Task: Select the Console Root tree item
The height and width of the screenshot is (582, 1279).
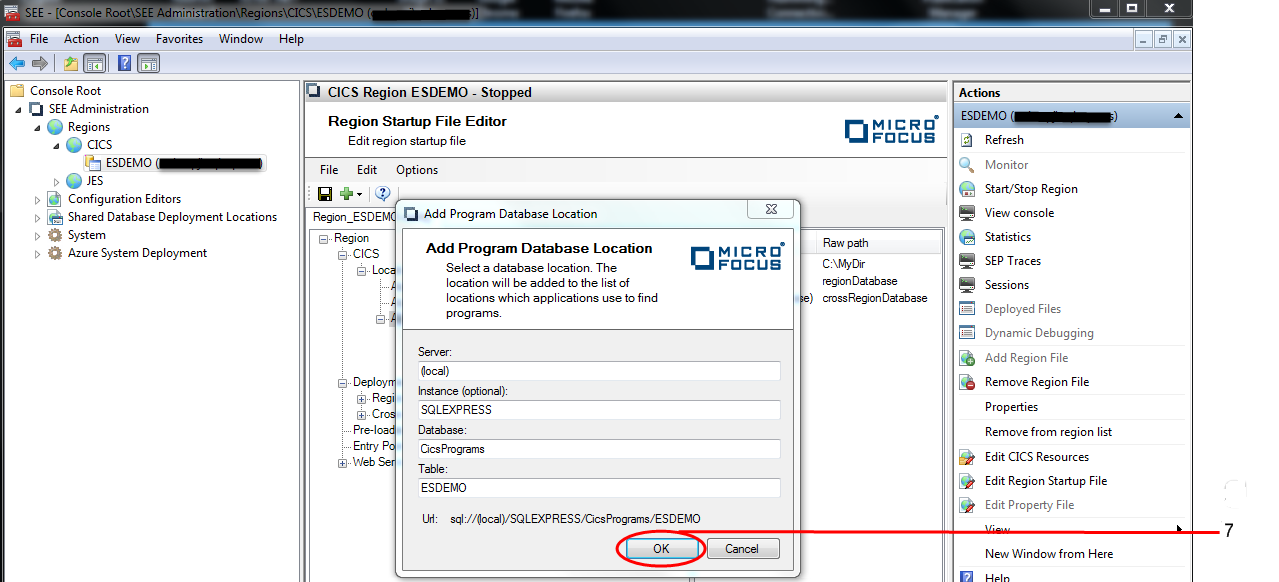Action: tap(65, 91)
